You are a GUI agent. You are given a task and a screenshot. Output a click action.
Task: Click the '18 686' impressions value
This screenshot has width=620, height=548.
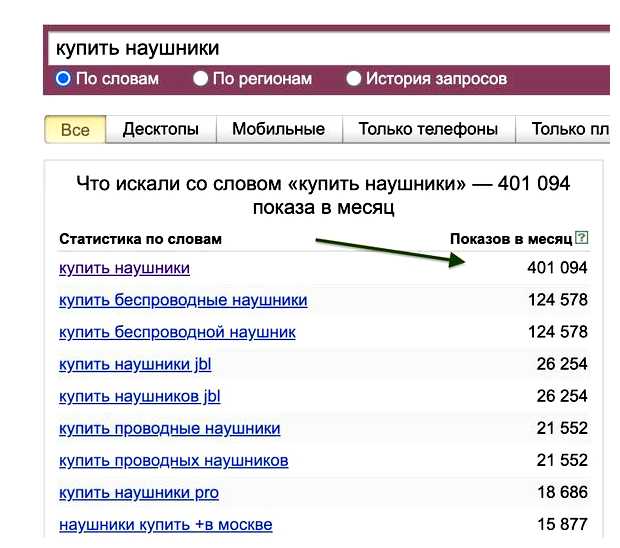pos(562,492)
